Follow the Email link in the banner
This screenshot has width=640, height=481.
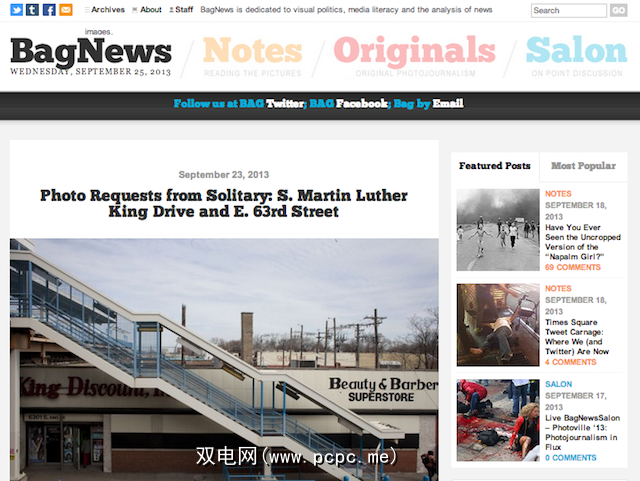448,104
